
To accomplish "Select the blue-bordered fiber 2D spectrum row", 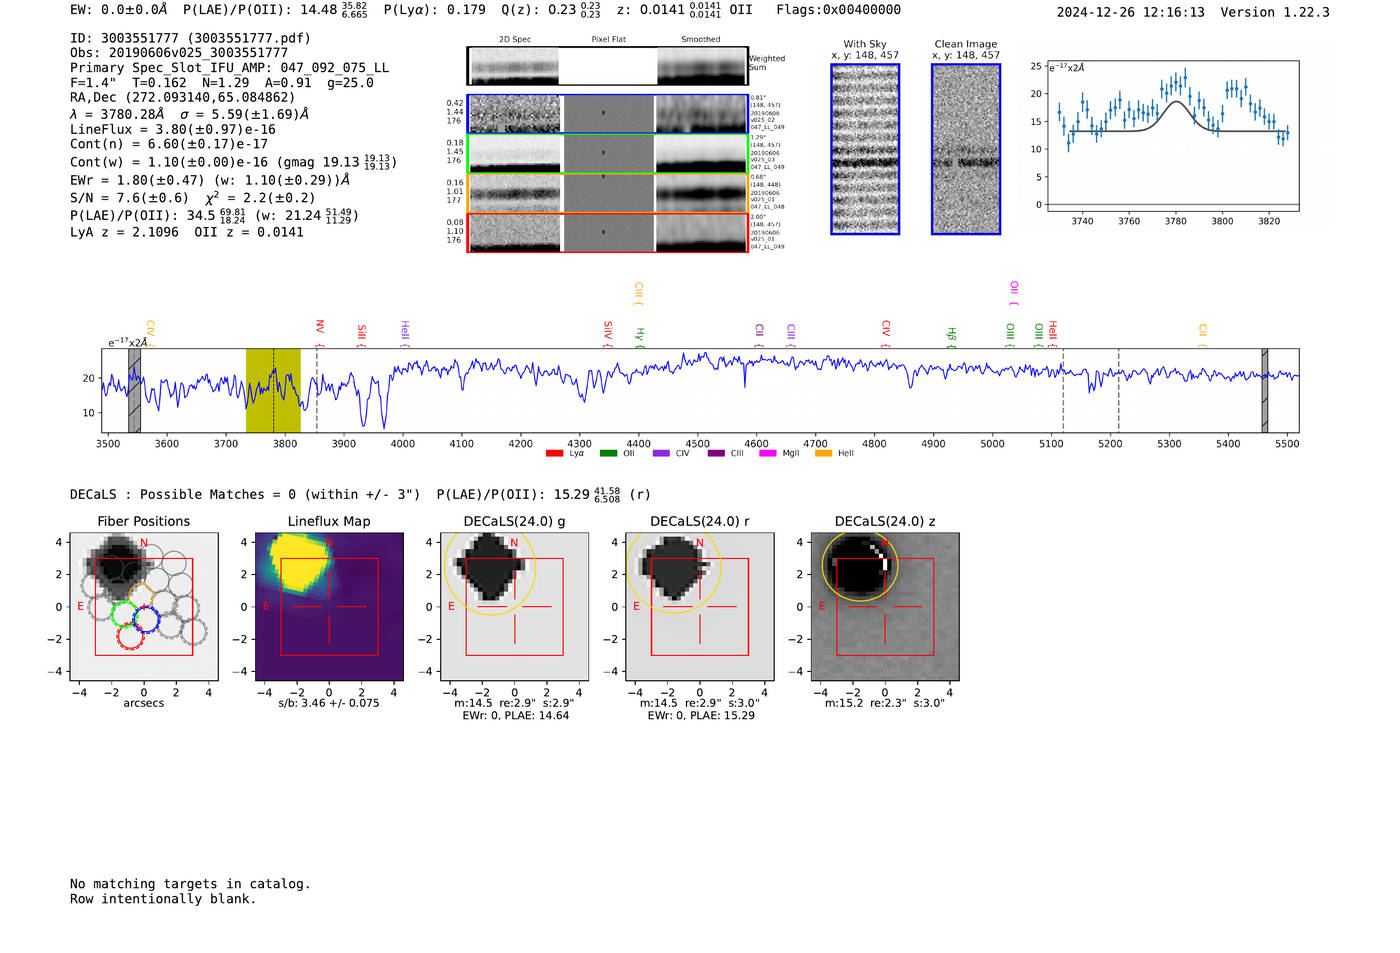I will [608, 114].
